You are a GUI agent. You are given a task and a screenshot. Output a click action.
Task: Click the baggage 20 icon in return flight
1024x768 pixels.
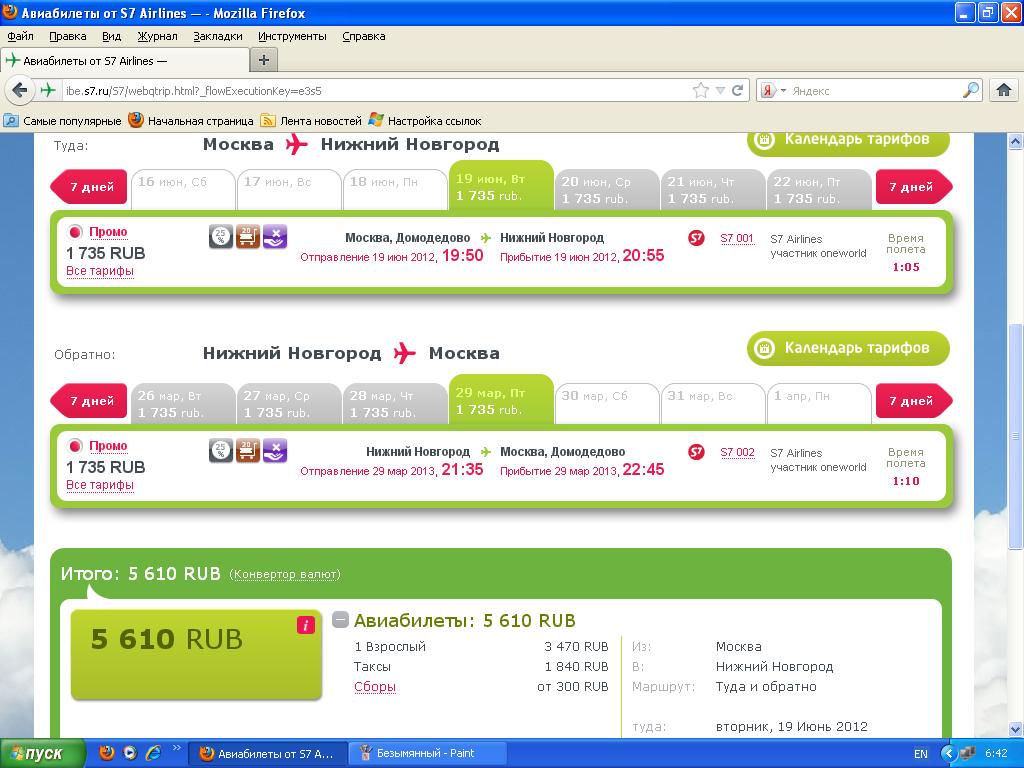click(x=248, y=451)
